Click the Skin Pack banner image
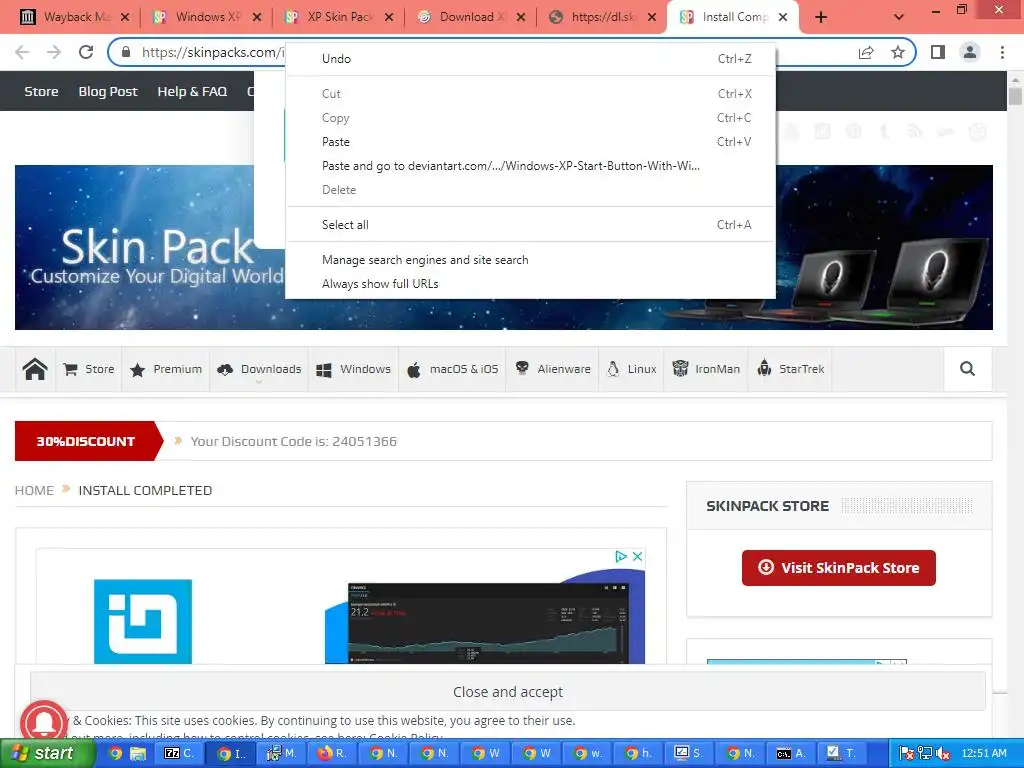Viewport: 1024px width, 768px height. pyautogui.click(x=504, y=248)
